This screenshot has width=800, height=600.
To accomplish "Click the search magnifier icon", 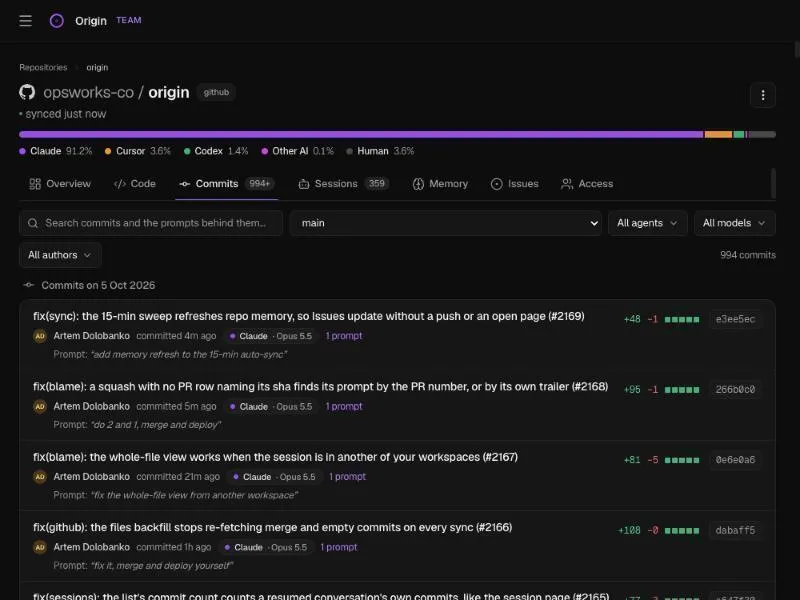I will 33,223.
